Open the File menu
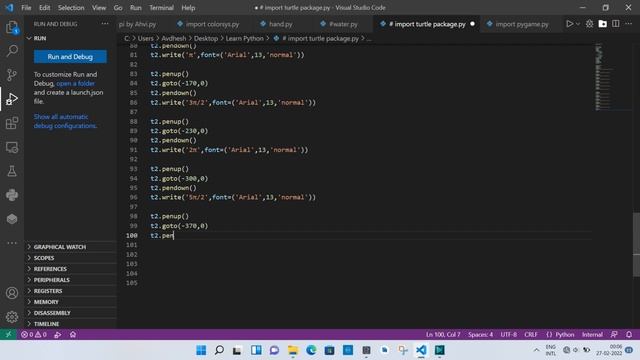The width and height of the screenshot is (640, 360). click(x=26, y=8)
